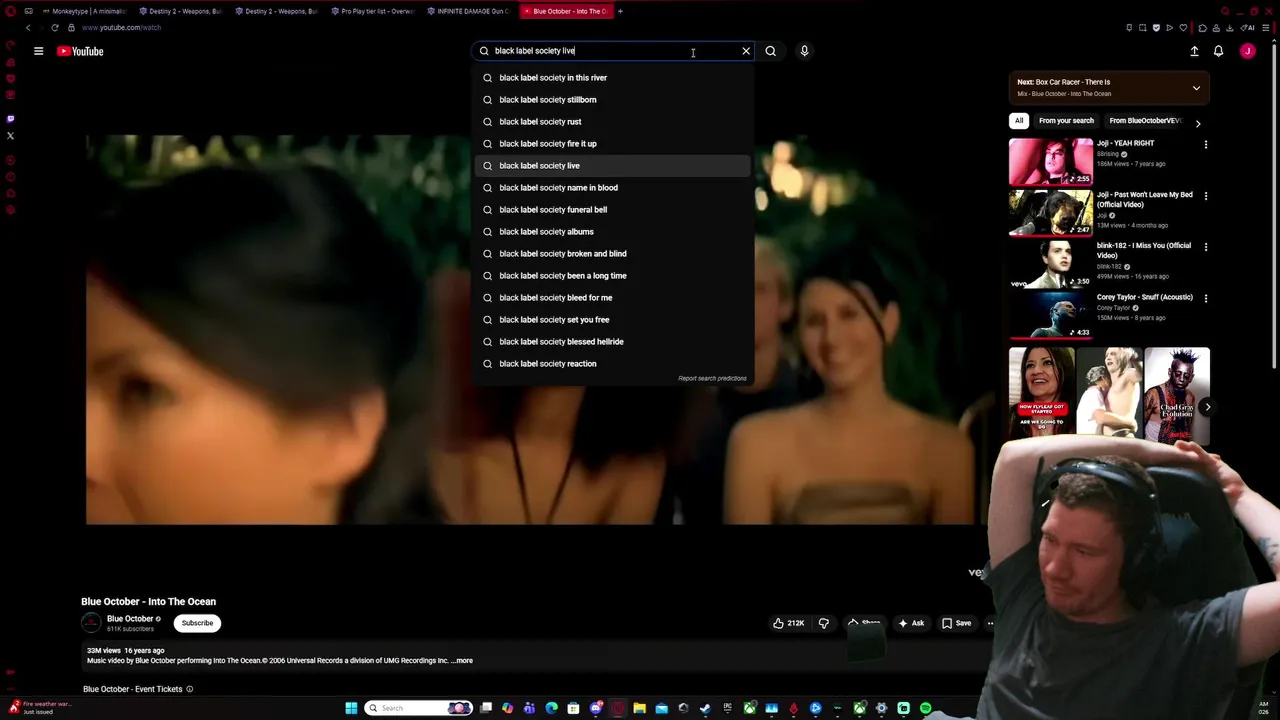Go to the YouTube home logo
Image resolution: width=1280 pixels, height=720 pixels.
tap(80, 51)
